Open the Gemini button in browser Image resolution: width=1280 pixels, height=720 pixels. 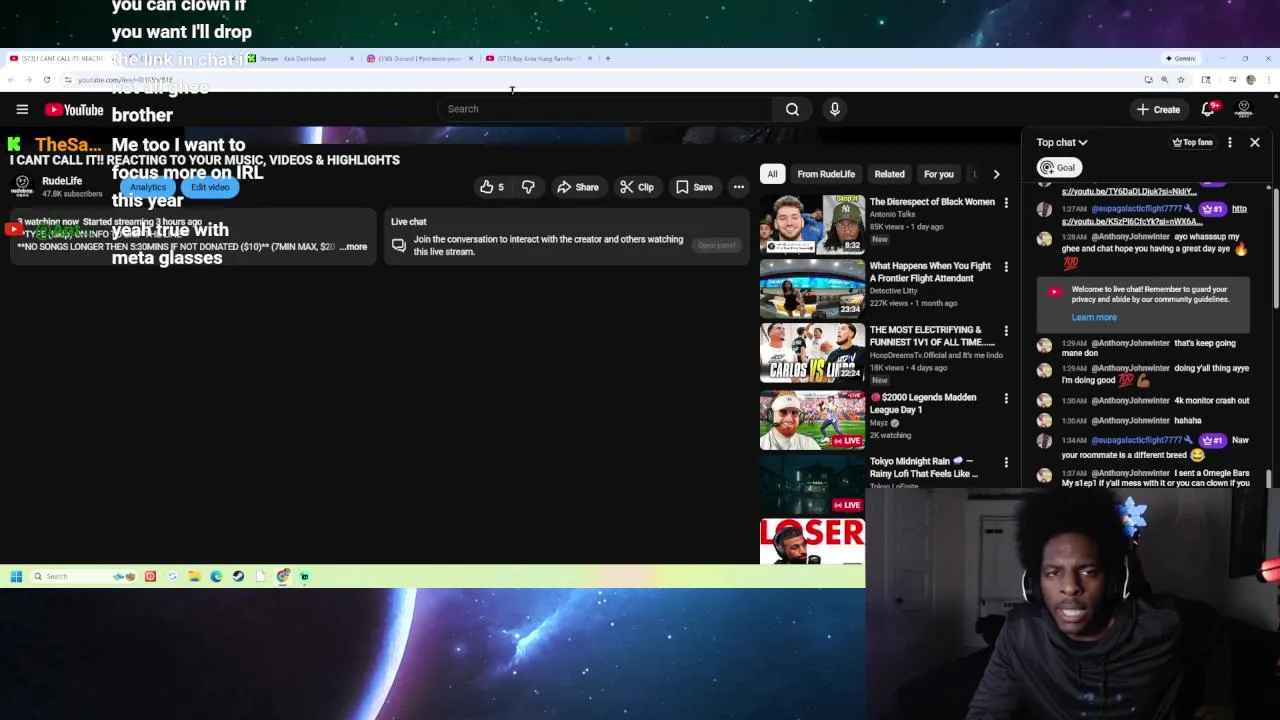click(x=1181, y=58)
